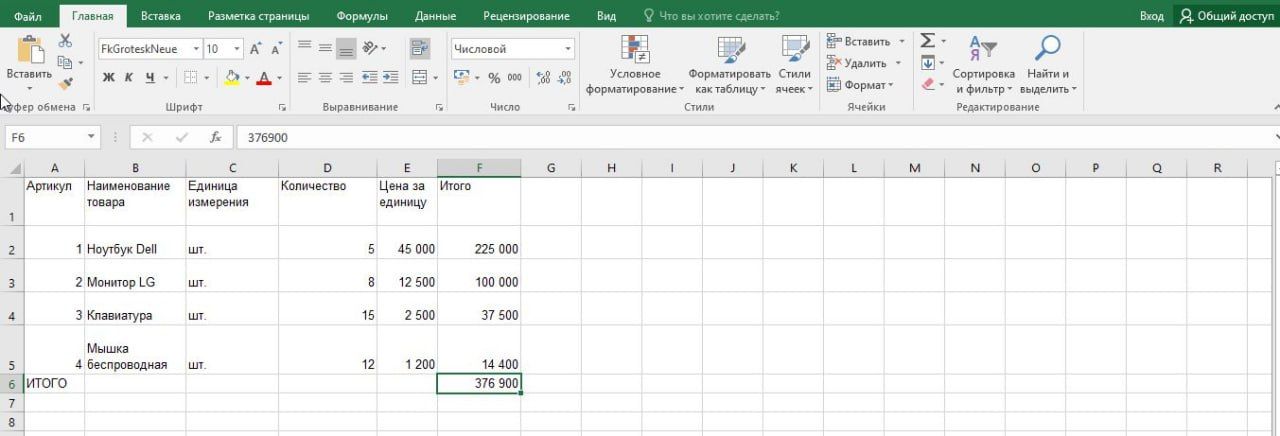The height and width of the screenshot is (436, 1280).
Task: Switch to the Рецензирование tab
Action: (x=526, y=16)
